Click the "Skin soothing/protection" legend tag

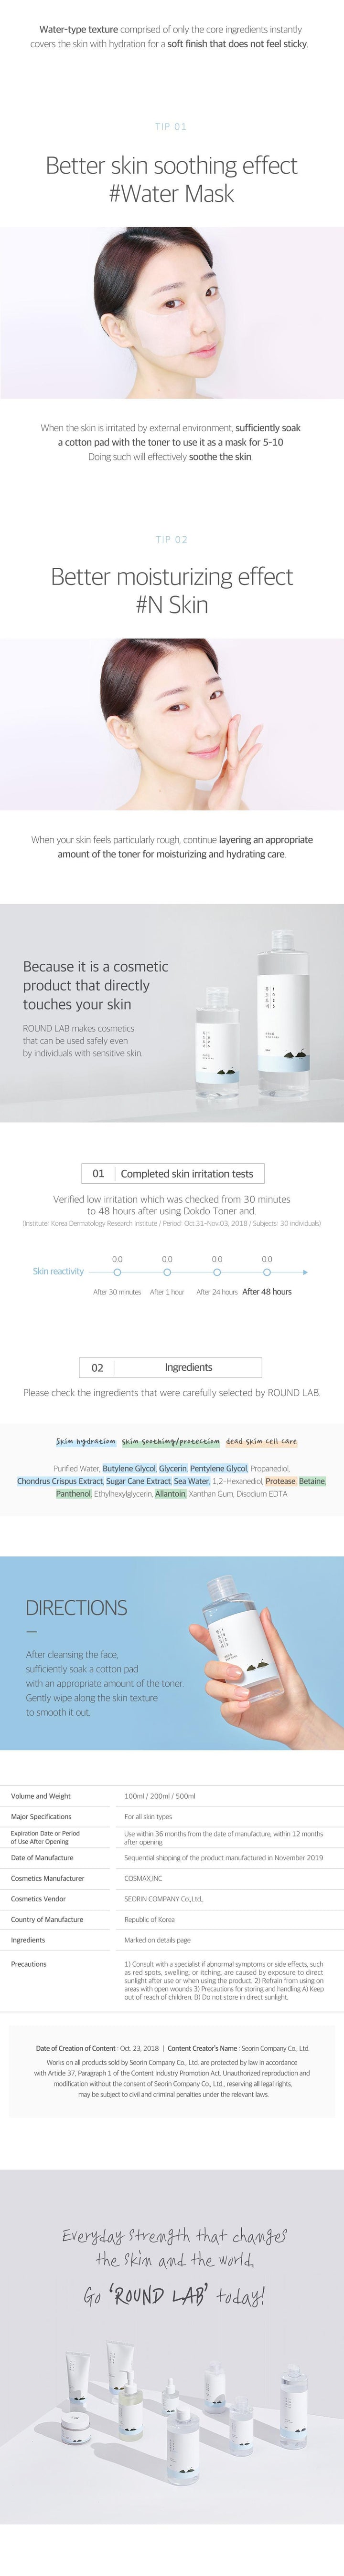pos(171,1442)
